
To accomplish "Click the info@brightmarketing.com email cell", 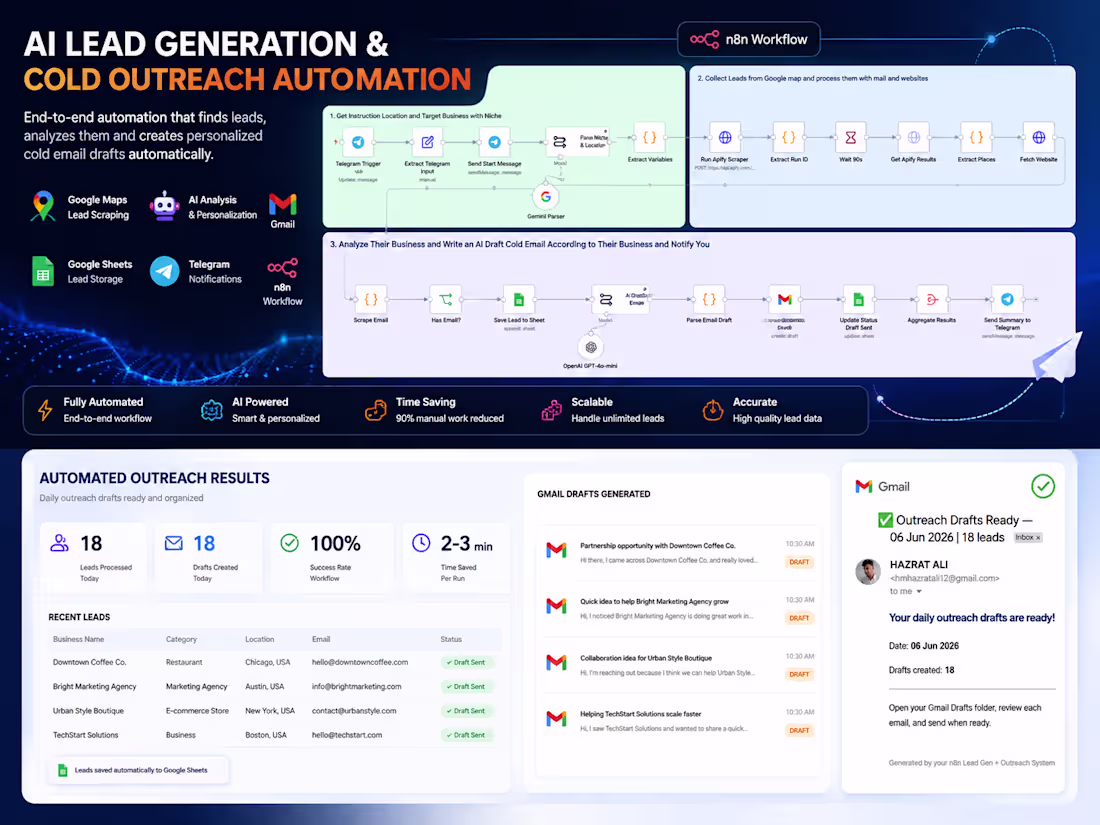I will coord(356,687).
